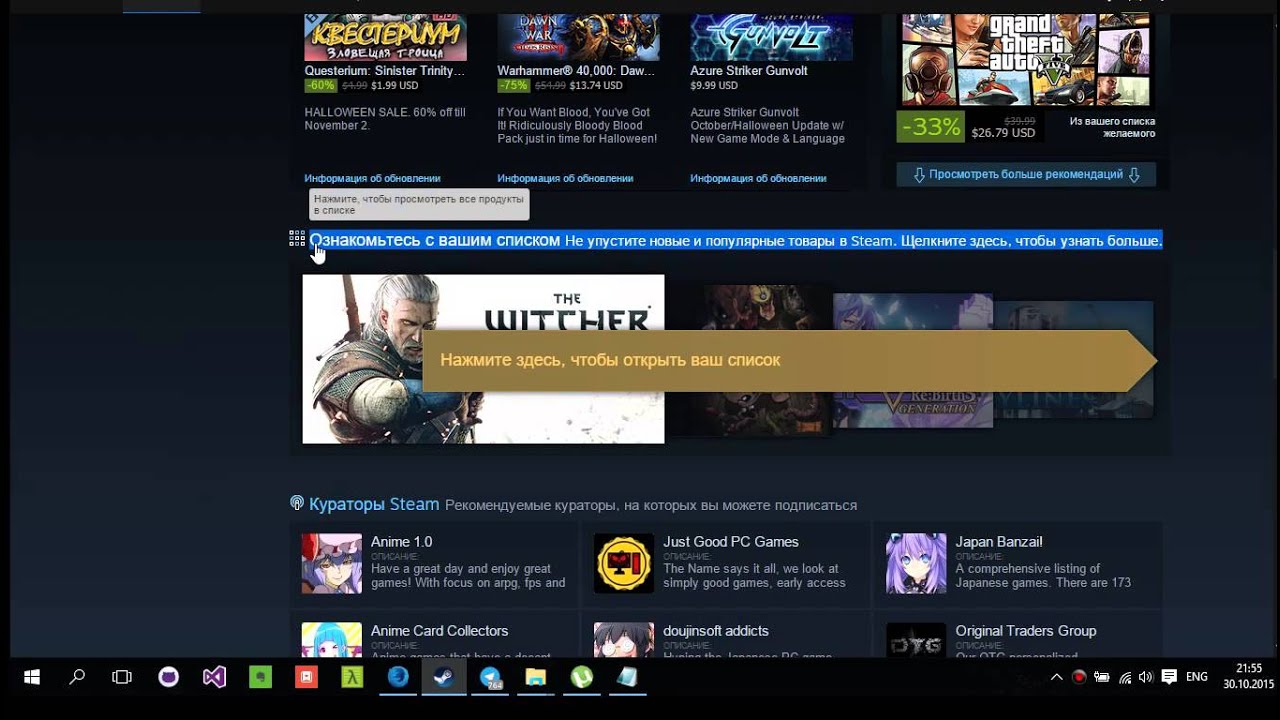The height and width of the screenshot is (720, 1280).
Task: Open 'Ознакомьтесь с вашим списком' heading
Action: (434, 240)
